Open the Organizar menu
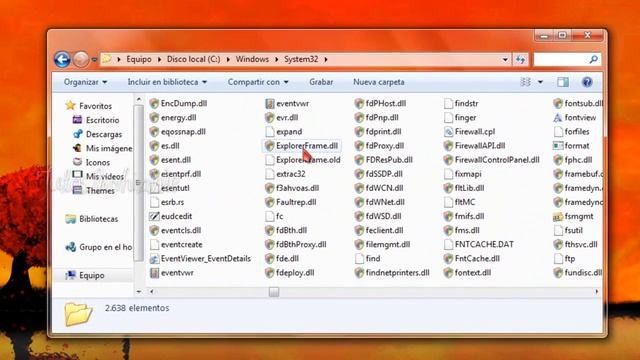 [85, 82]
